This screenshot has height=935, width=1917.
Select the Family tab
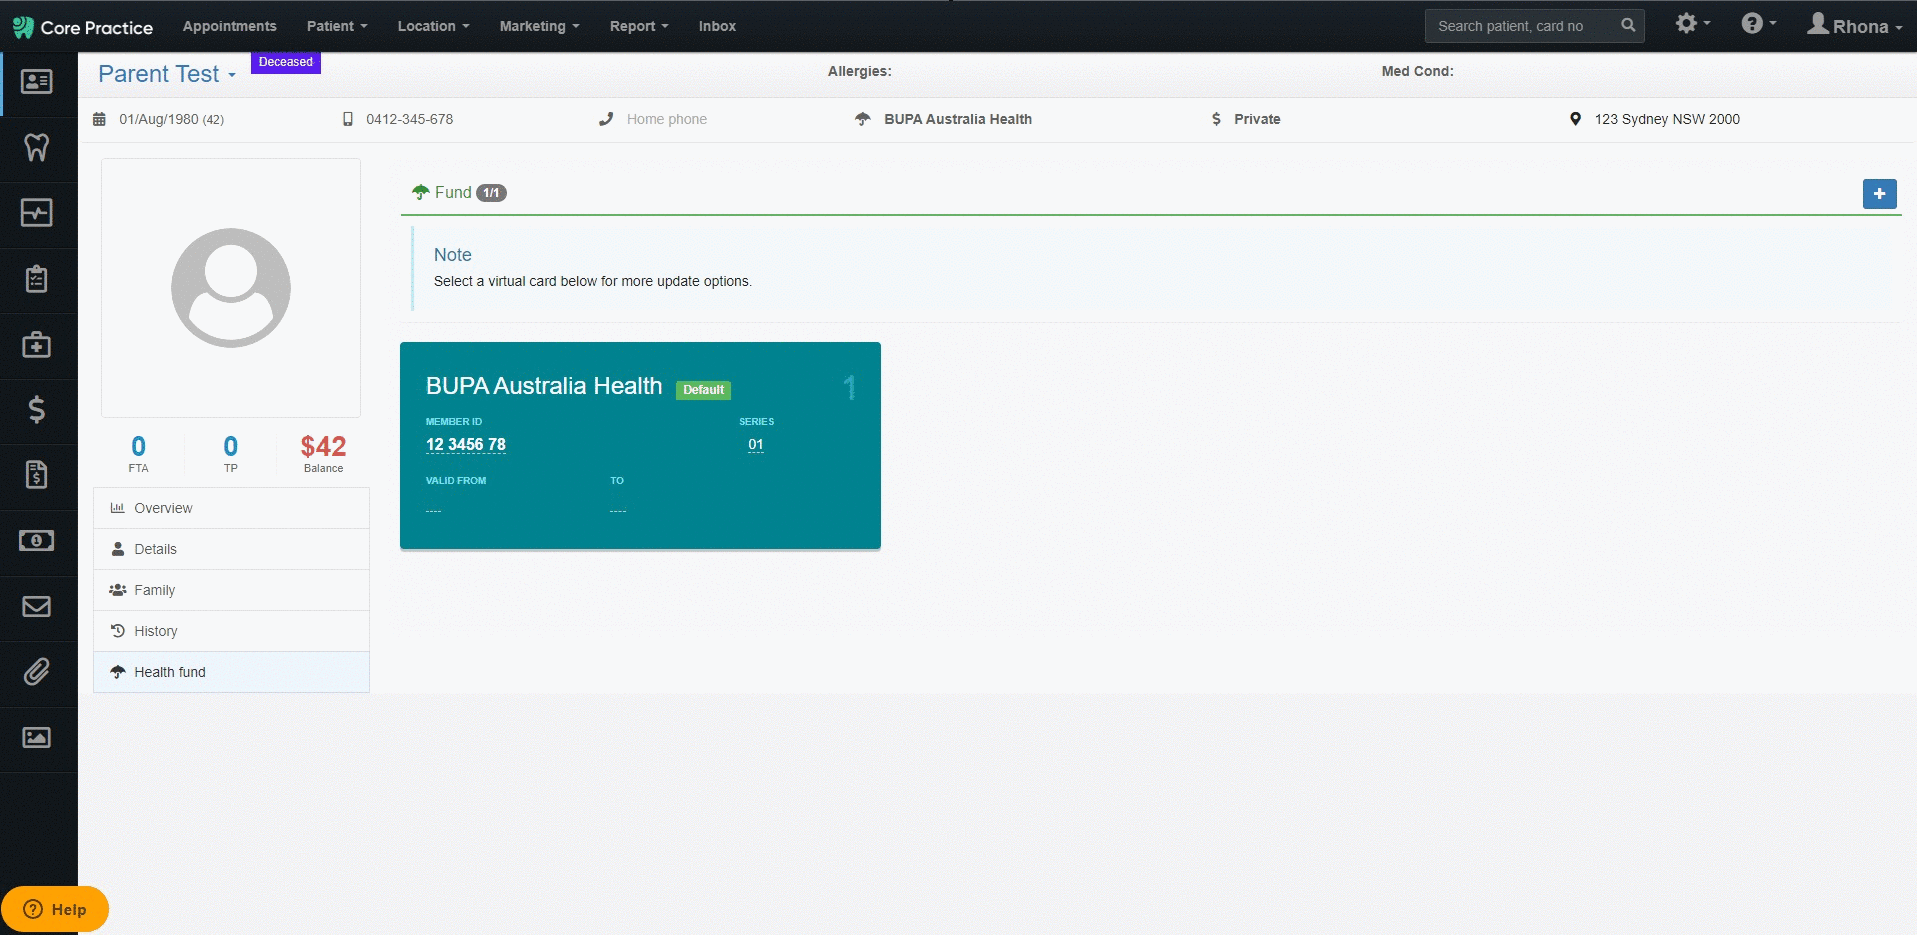pos(232,590)
